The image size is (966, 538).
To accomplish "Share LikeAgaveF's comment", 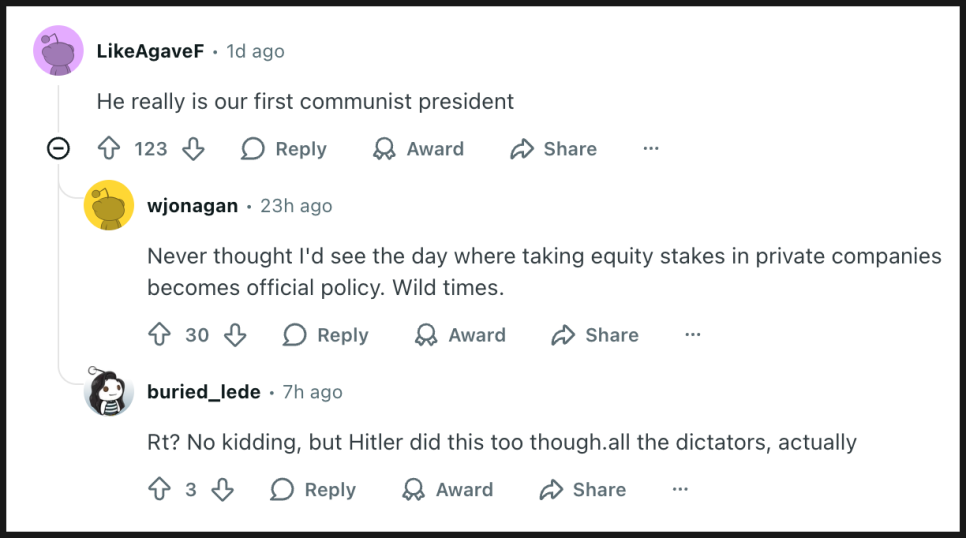I will tap(553, 149).
